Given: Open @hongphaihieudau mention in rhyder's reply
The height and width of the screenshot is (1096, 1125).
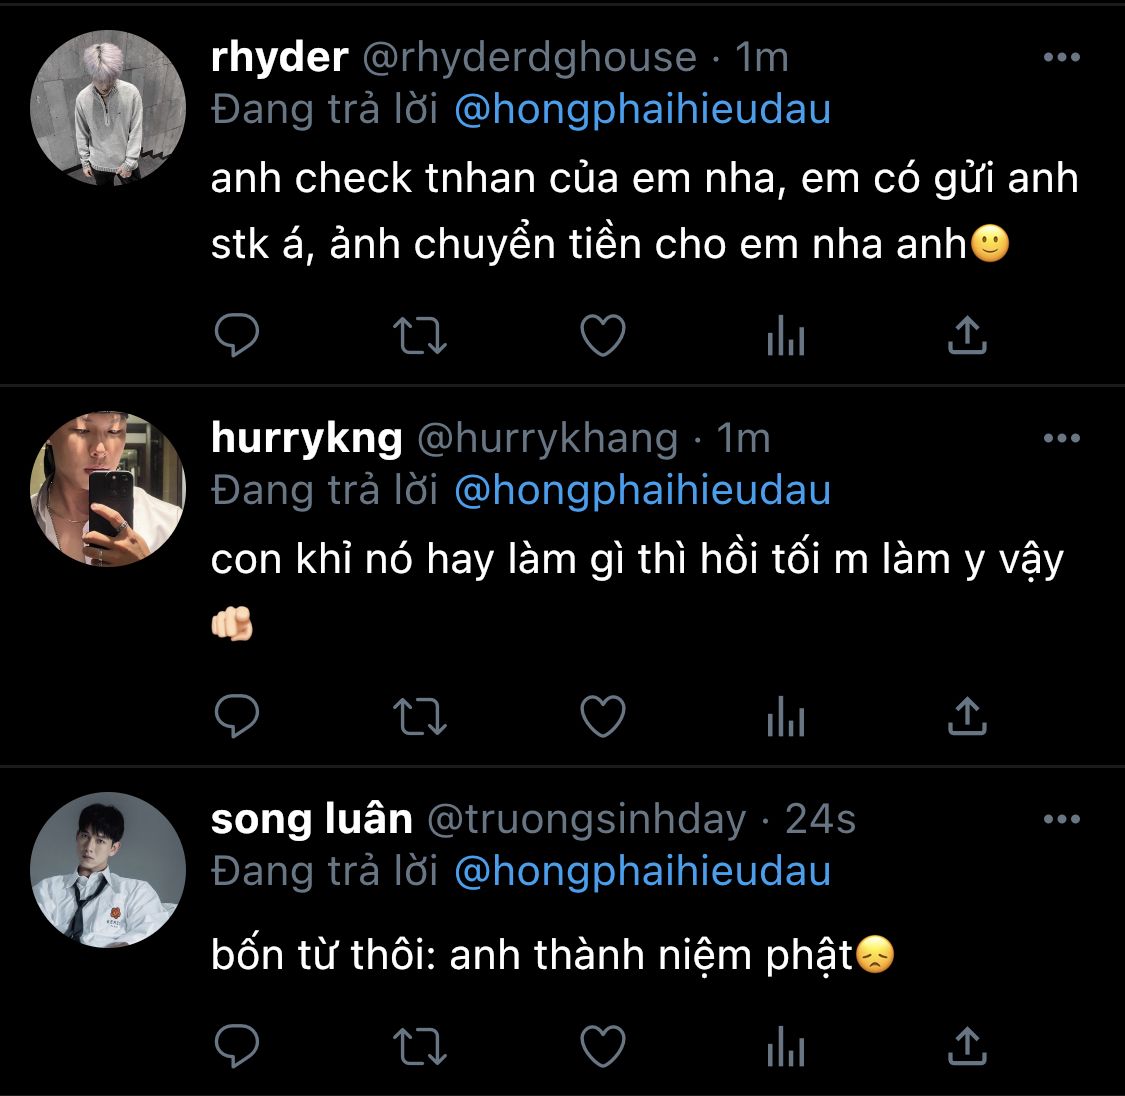Looking at the screenshot, I should [642, 109].
